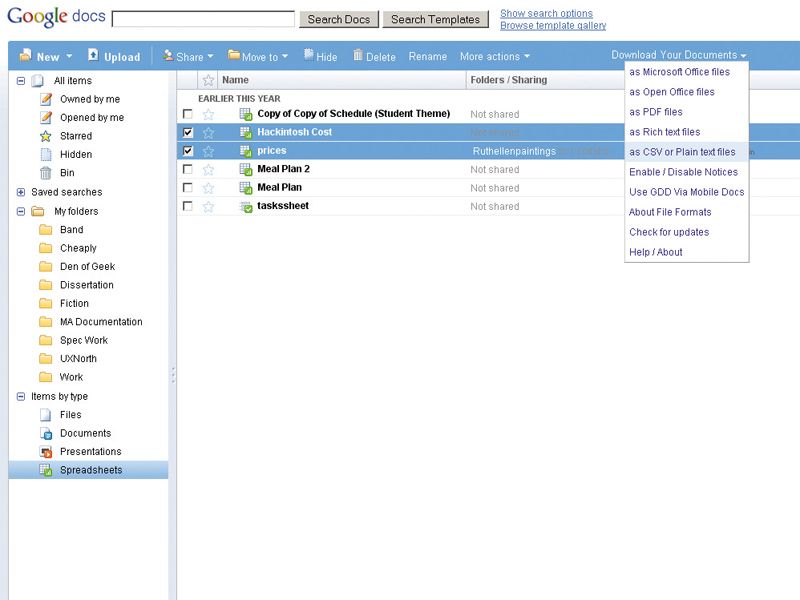Check the taskssheet row checkbox

coord(188,206)
